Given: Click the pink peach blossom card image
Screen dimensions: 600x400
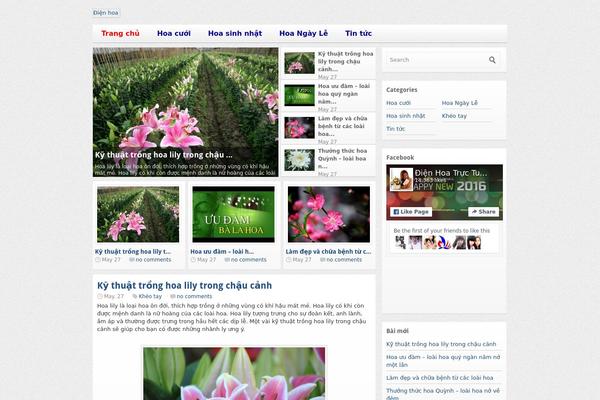Looking at the screenshot, I should [329, 214].
